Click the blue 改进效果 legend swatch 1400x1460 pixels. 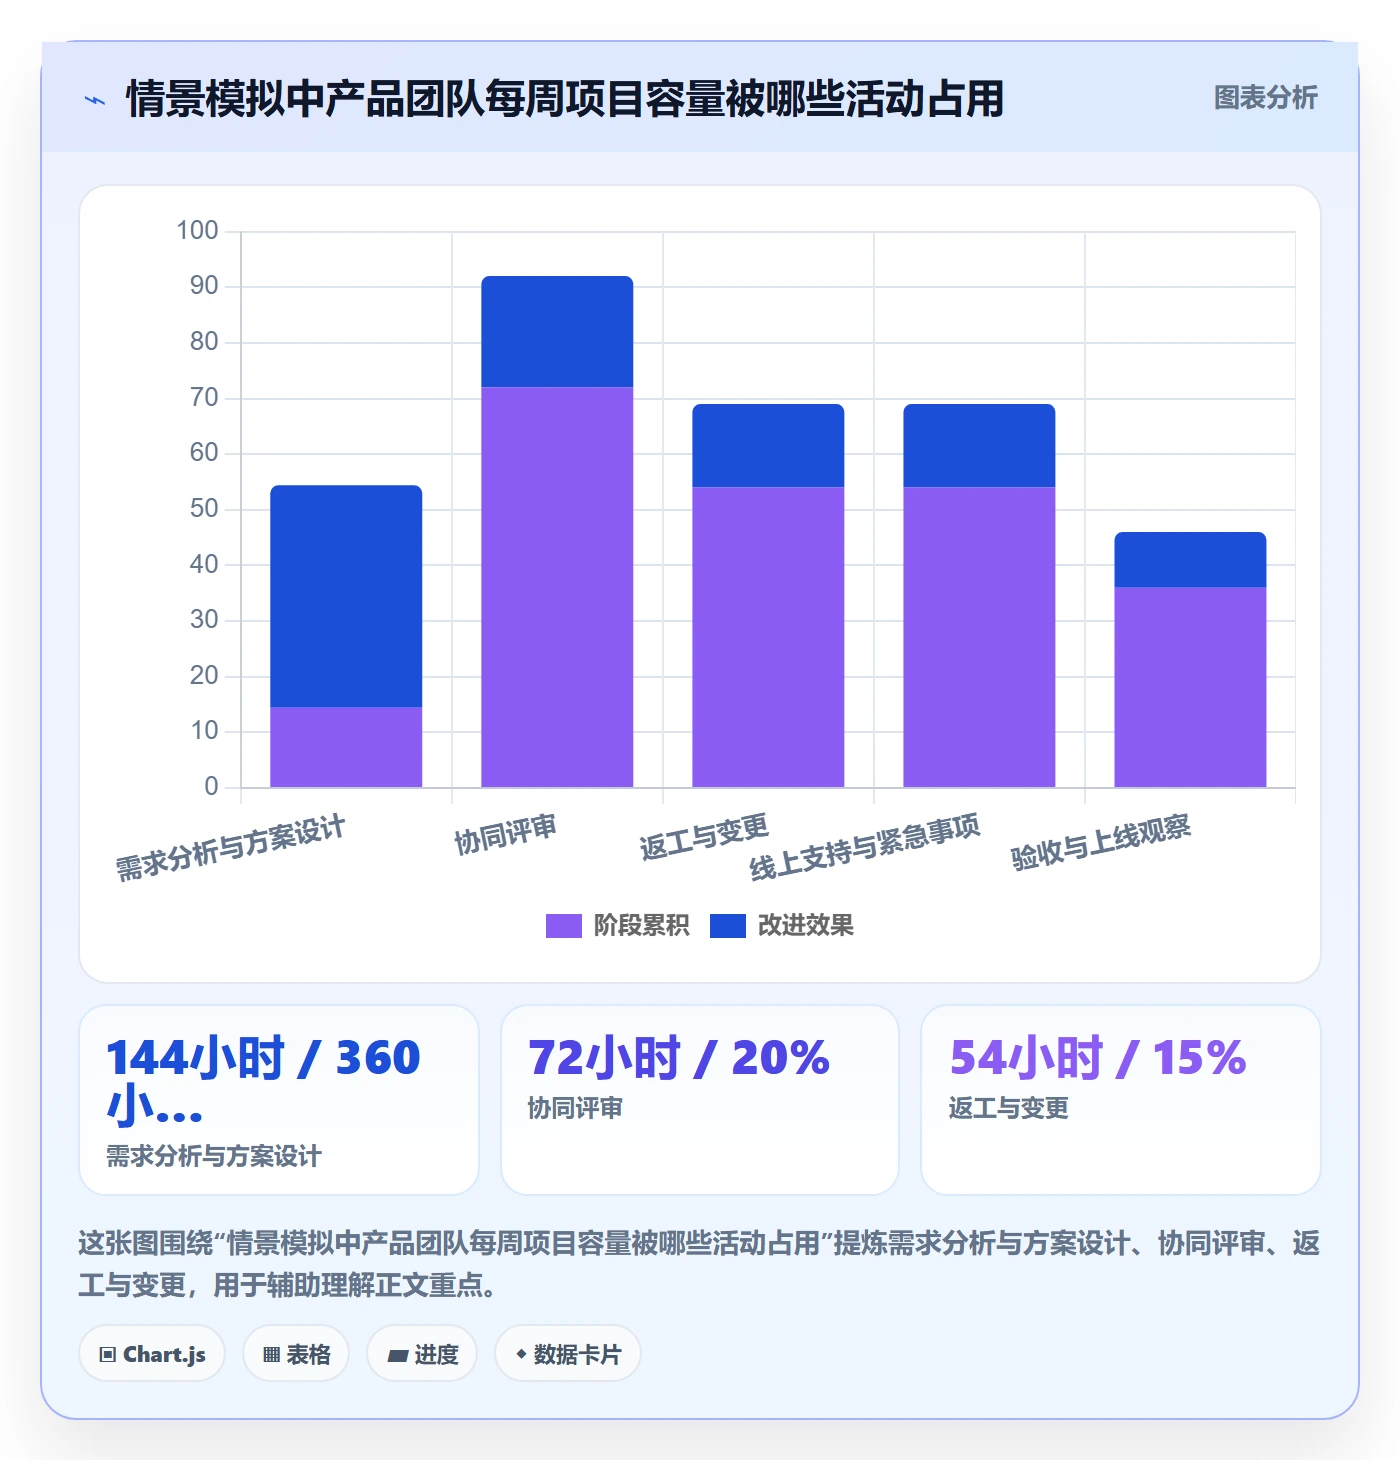pos(728,926)
